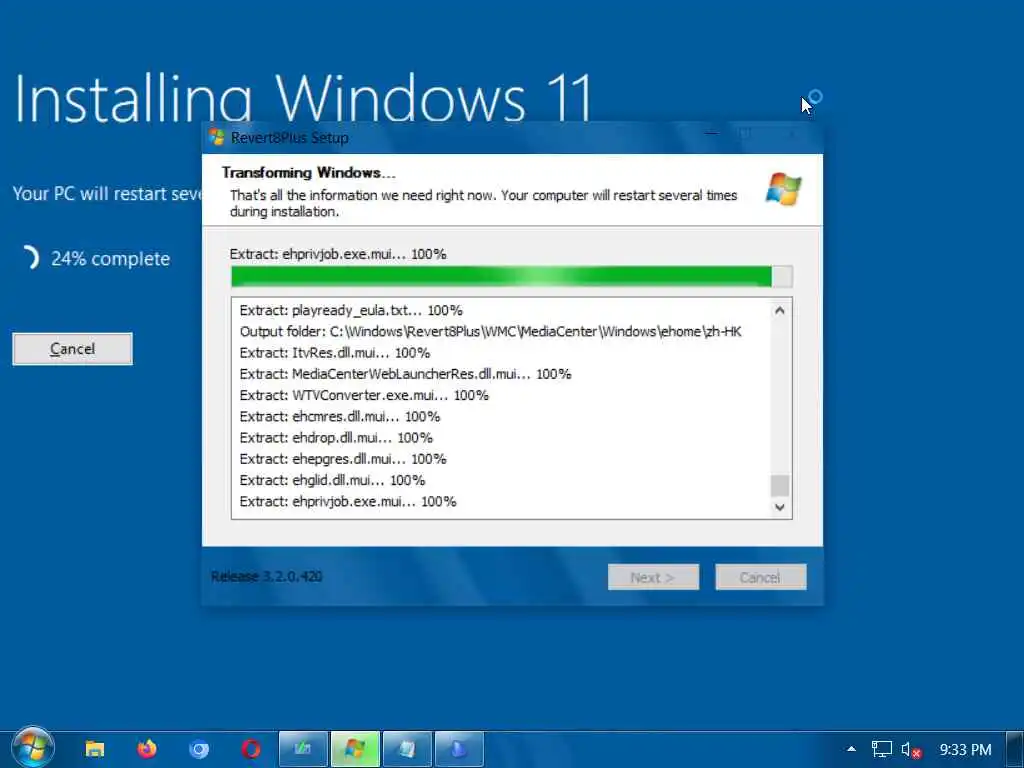Select the ehglid.dll.mui log line
The height and width of the screenshot is (768, 1024).
(332, 480)
